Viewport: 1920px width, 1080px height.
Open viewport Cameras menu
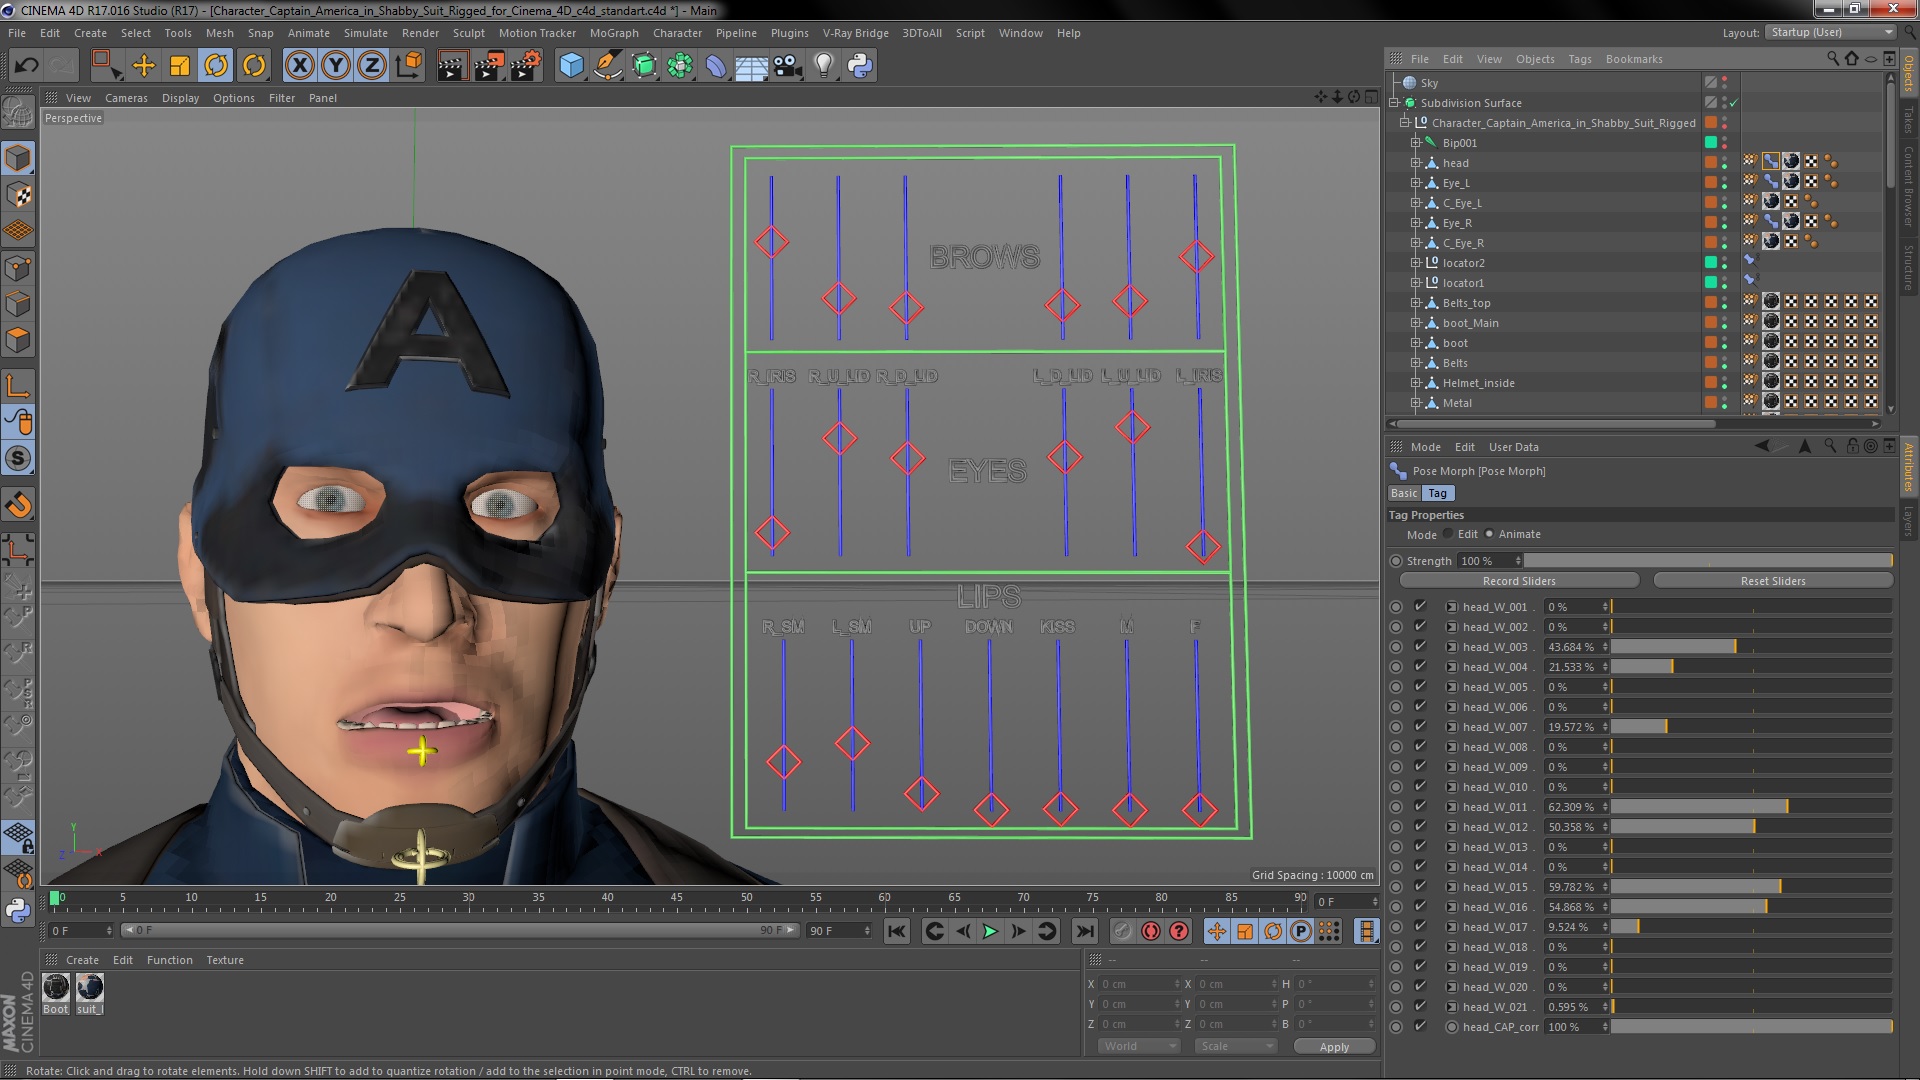pos(126,98)
